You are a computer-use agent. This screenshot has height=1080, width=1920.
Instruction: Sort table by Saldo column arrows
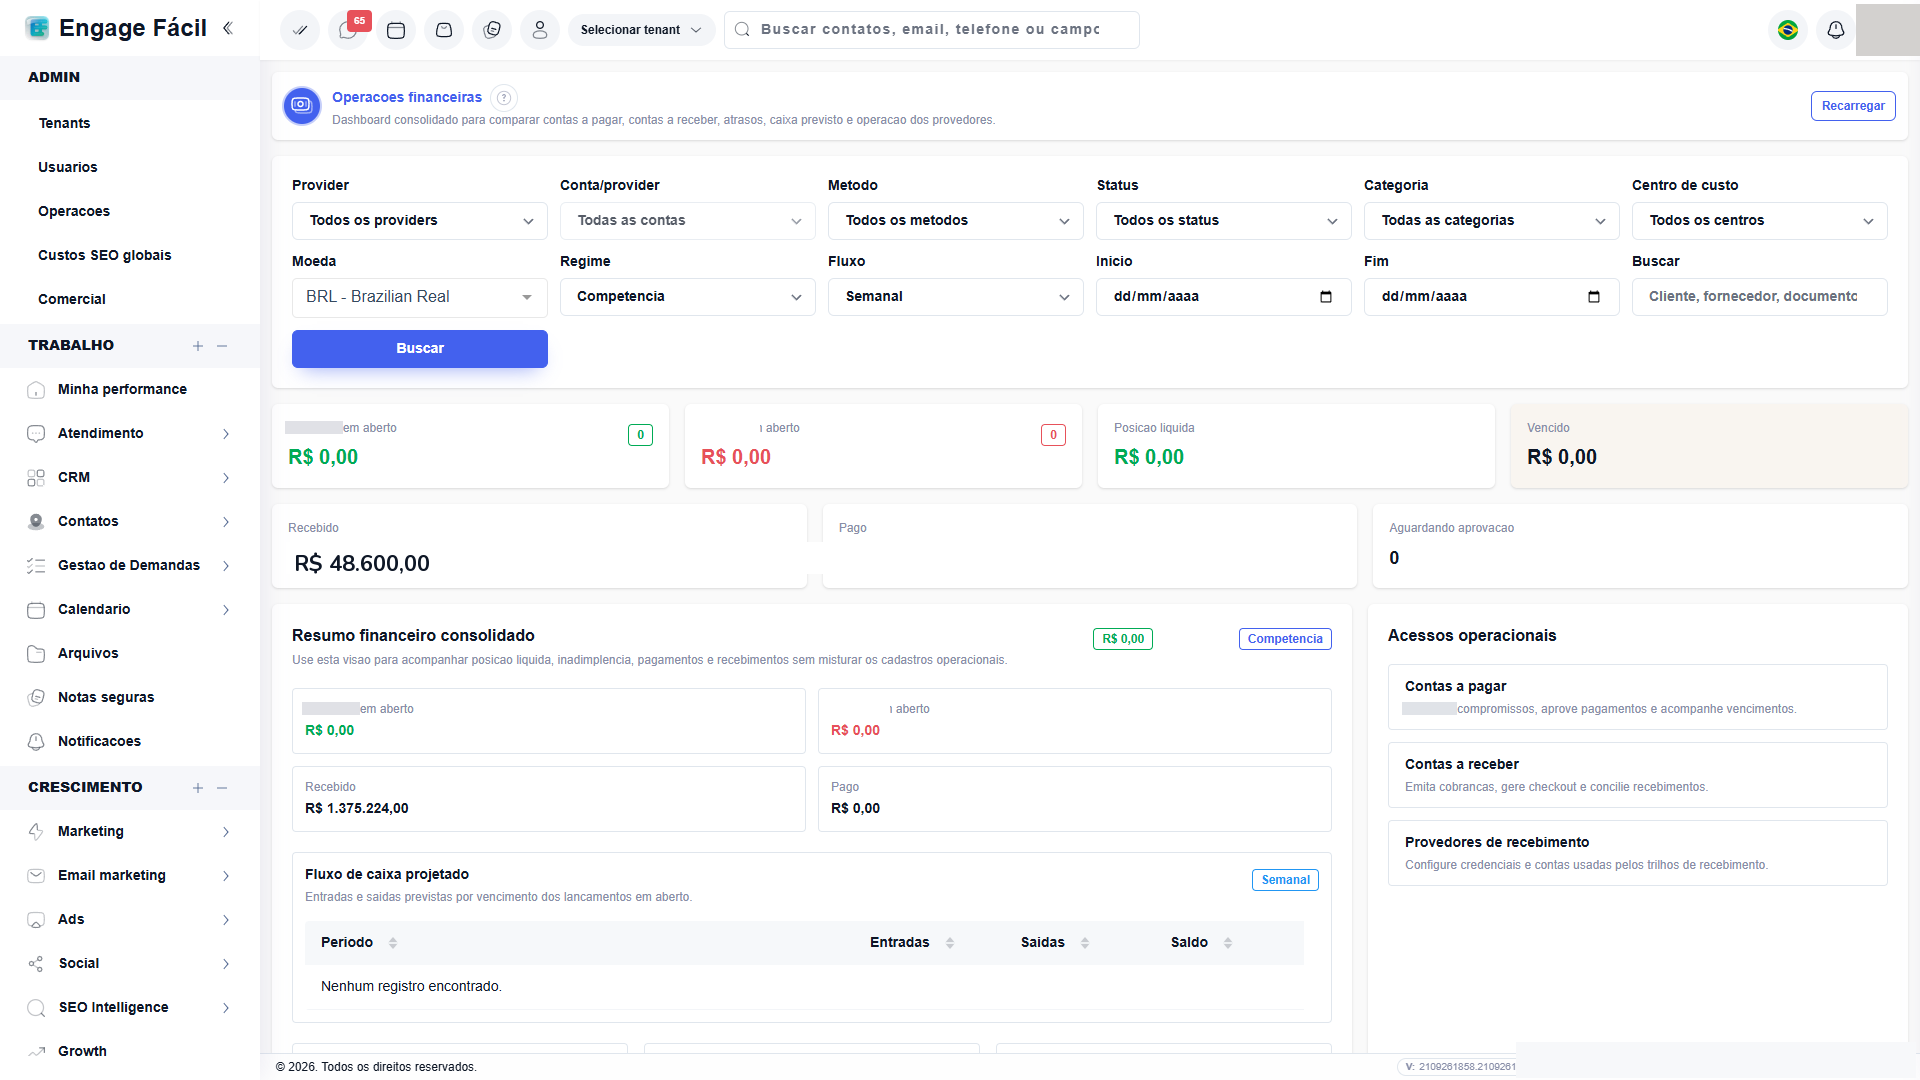[x=1228, y=943]
